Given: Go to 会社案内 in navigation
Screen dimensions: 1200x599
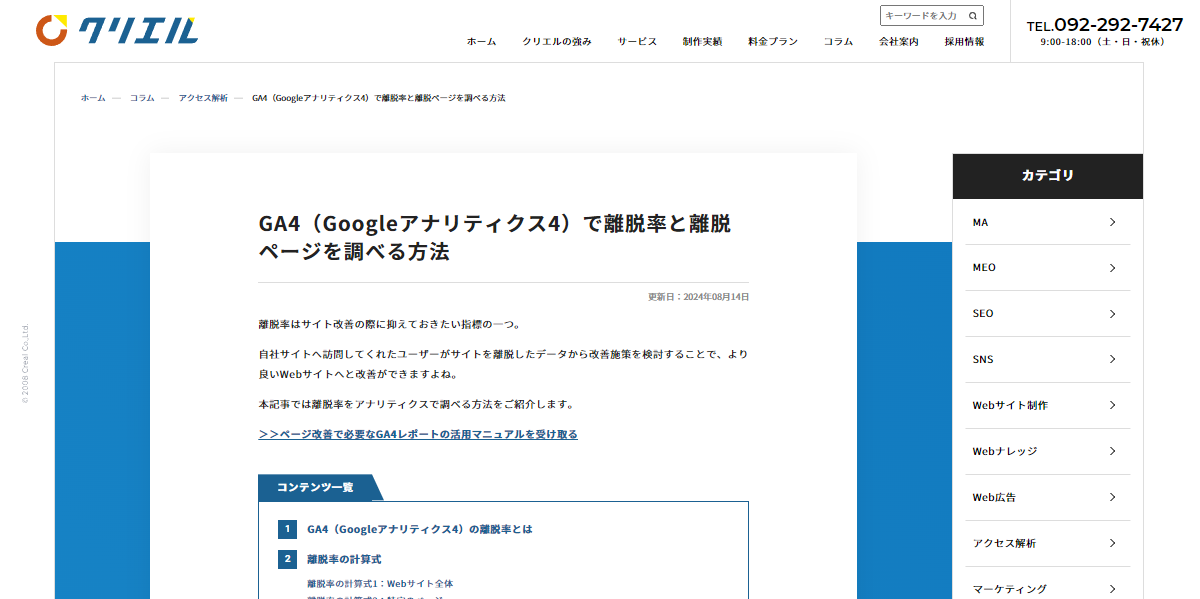Looking at the screenshot, I should click(899, 42).
